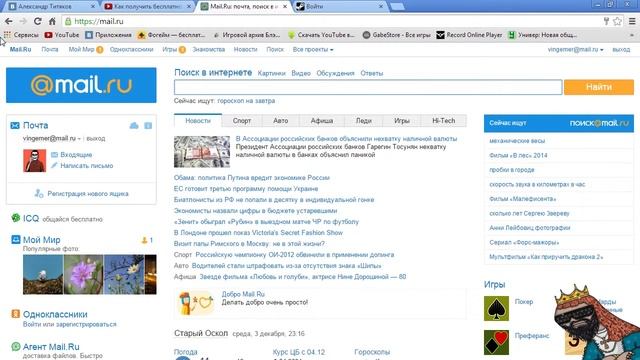Open Видео search category
The width and height of the screenshot is (640, 360).
[x=301, y=73]
